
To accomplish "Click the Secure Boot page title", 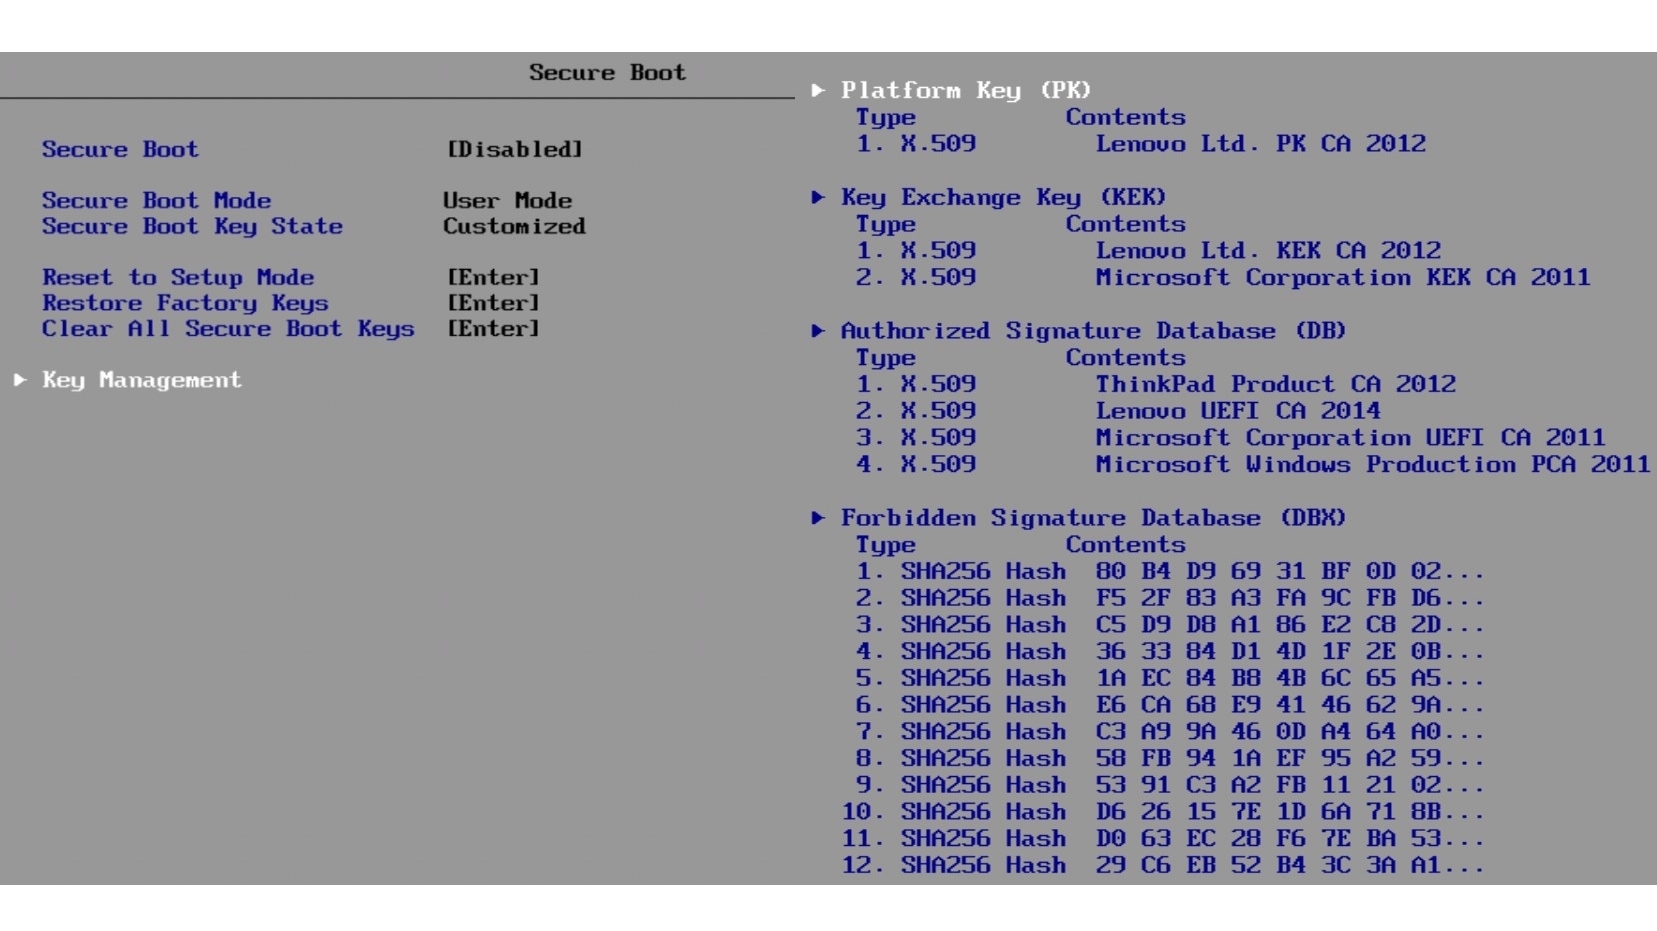I will [x=607, y=72].
